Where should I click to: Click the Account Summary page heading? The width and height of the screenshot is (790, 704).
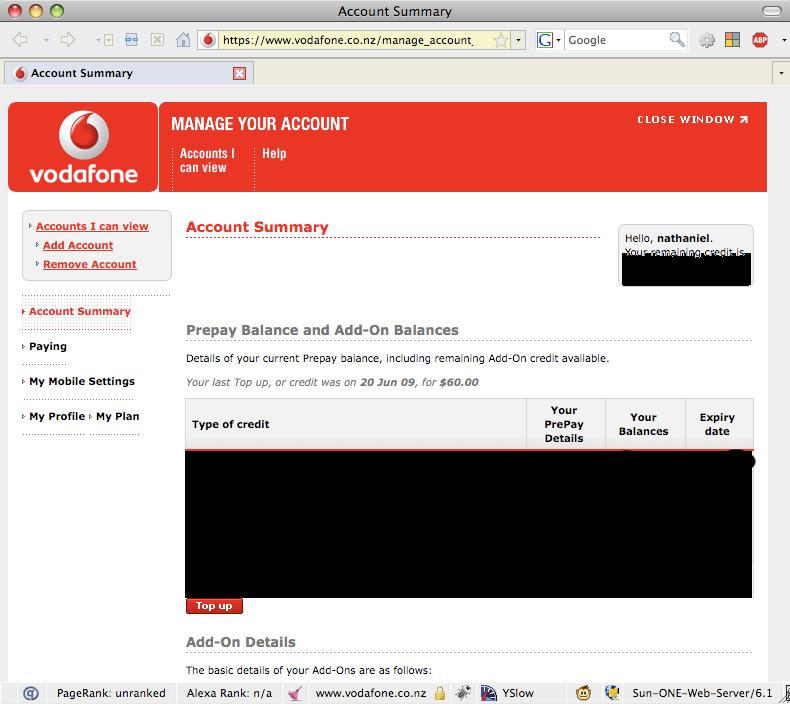click(x=257, y=227)
